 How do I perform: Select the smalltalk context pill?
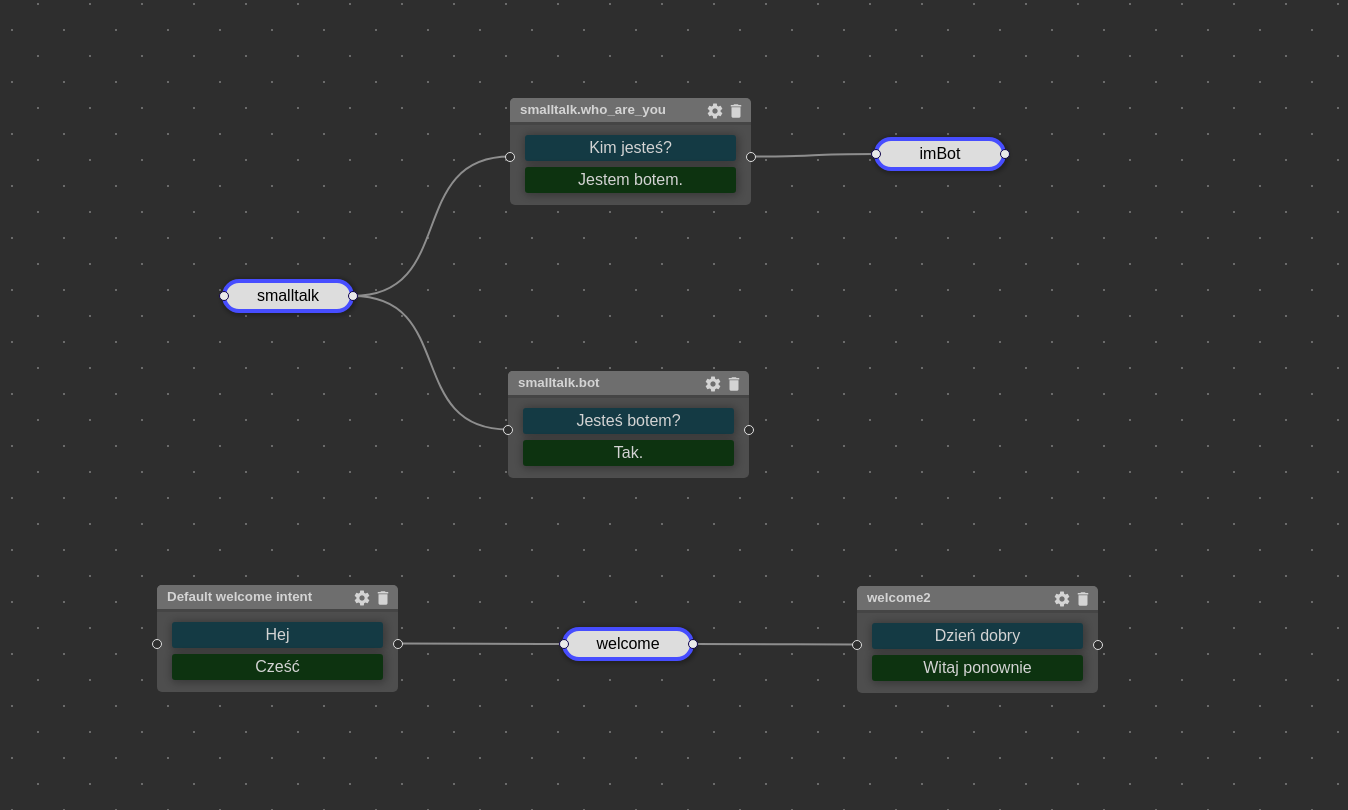[288, 296]
